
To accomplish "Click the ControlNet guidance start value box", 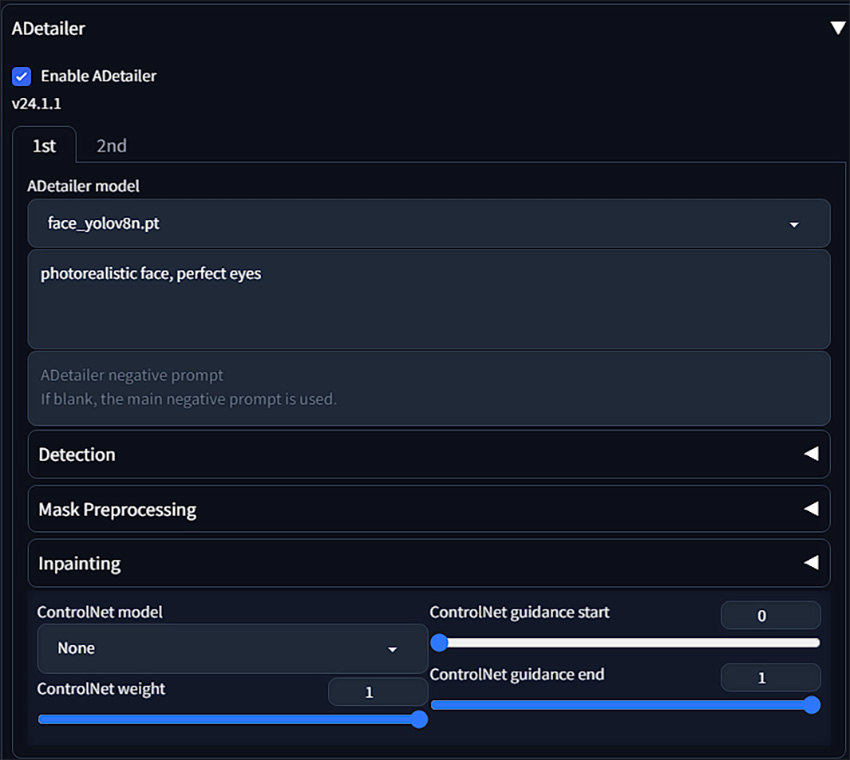I will point(770,615).
